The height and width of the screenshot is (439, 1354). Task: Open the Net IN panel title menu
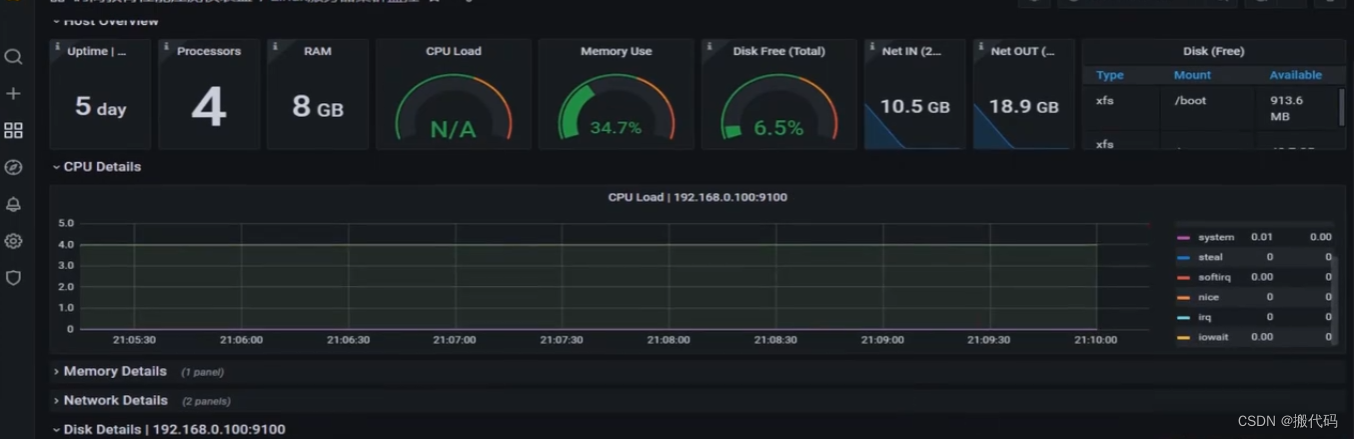tap(912, 51)
